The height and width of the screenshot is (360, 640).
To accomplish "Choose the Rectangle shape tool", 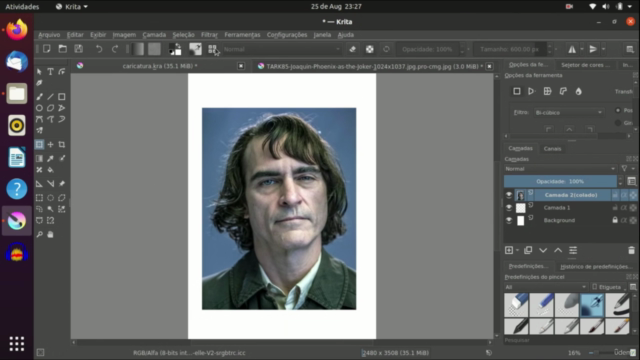I will tap(62, 97).
